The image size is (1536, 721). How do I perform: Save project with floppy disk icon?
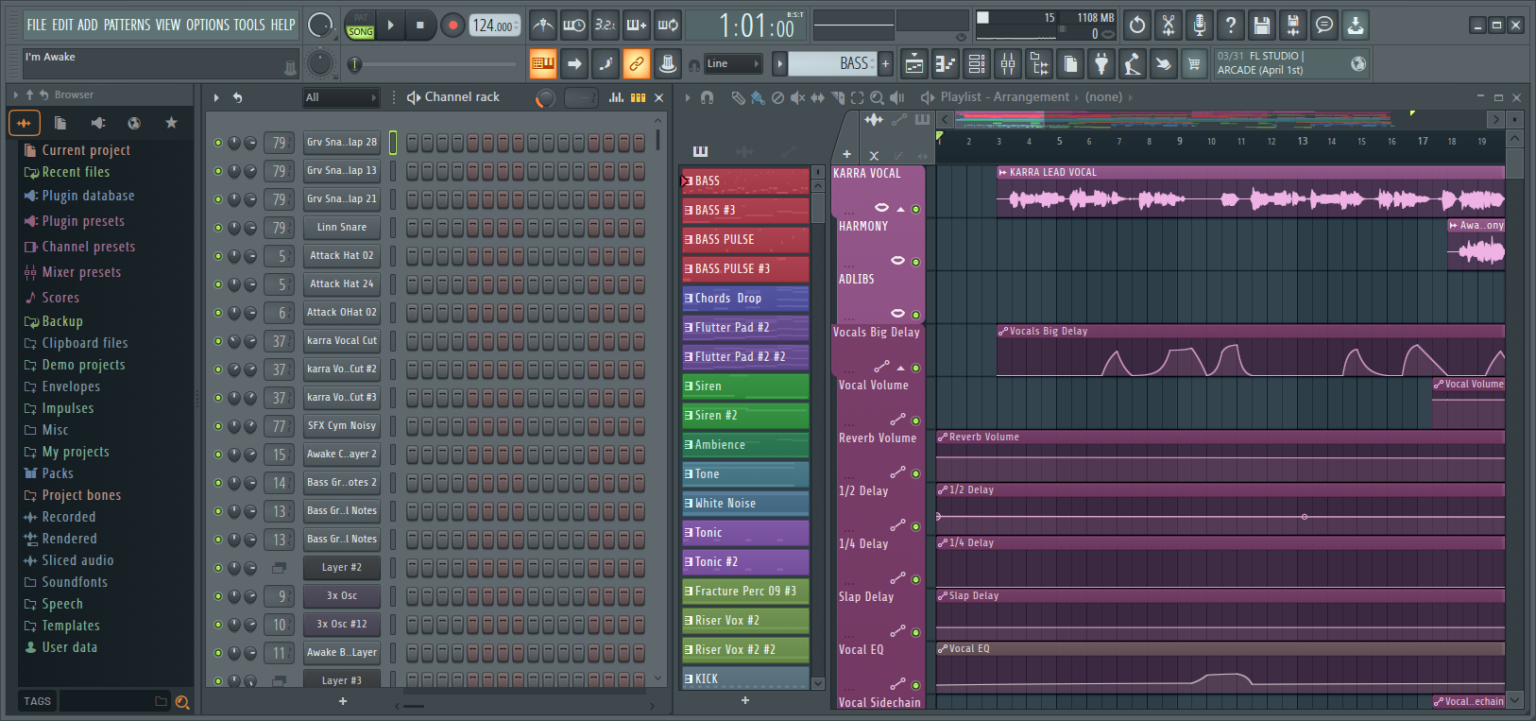(x=1262, y=25)
